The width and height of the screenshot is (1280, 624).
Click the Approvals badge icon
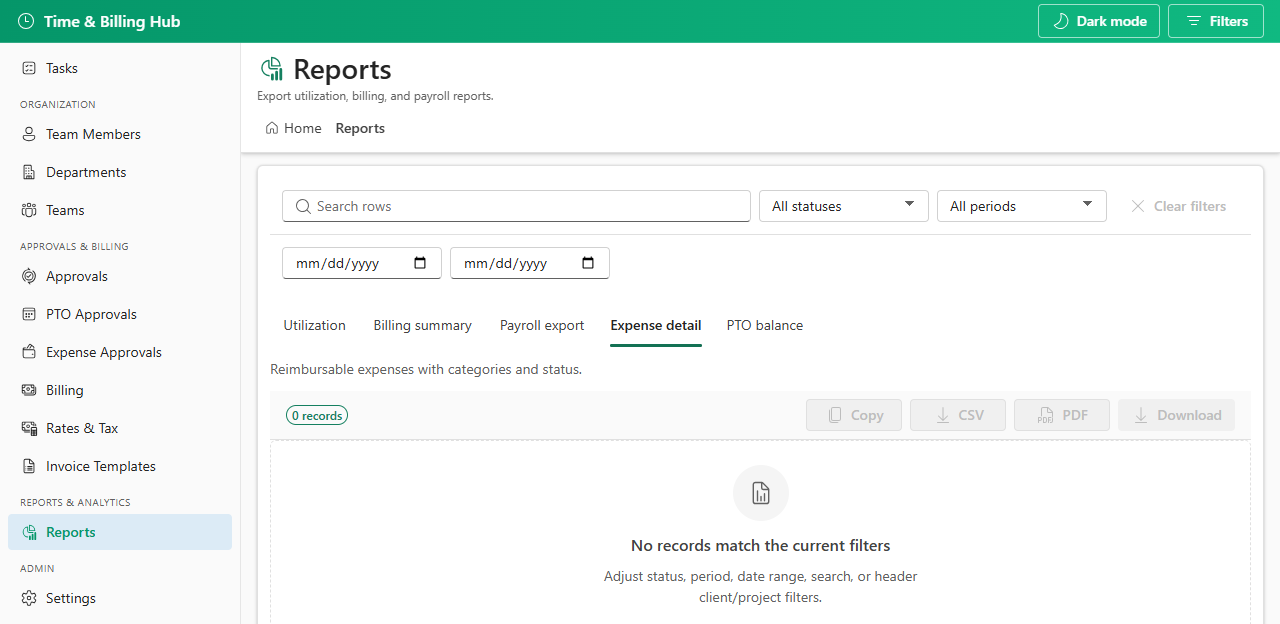point(29,276)
